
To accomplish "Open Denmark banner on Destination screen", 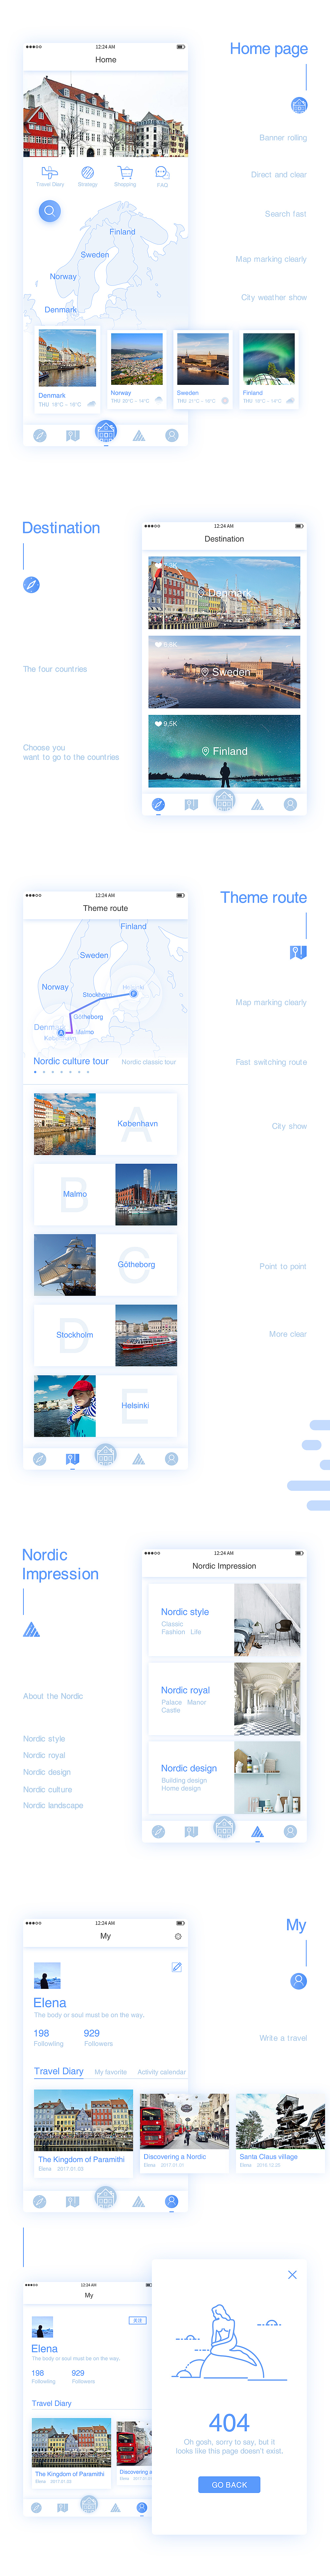I will point(224,593).
